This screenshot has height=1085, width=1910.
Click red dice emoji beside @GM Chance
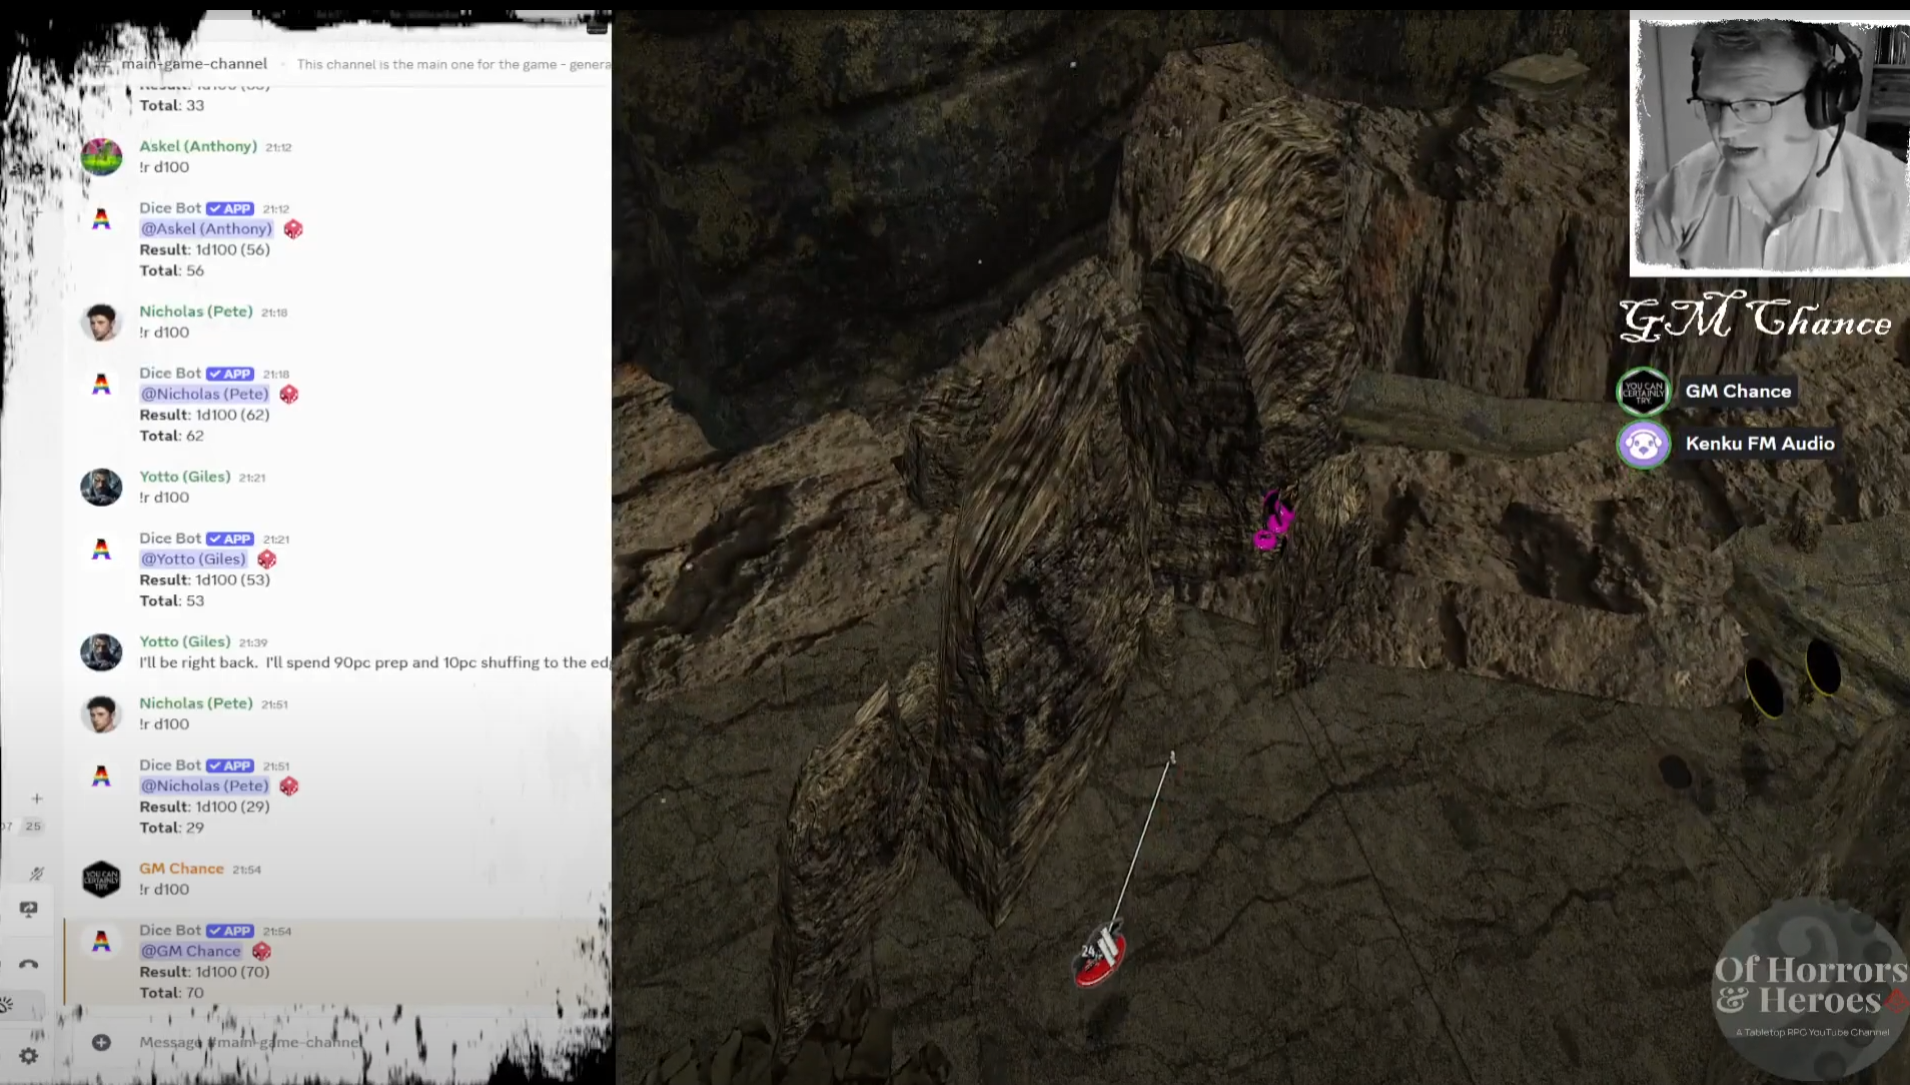click(262, 951)
